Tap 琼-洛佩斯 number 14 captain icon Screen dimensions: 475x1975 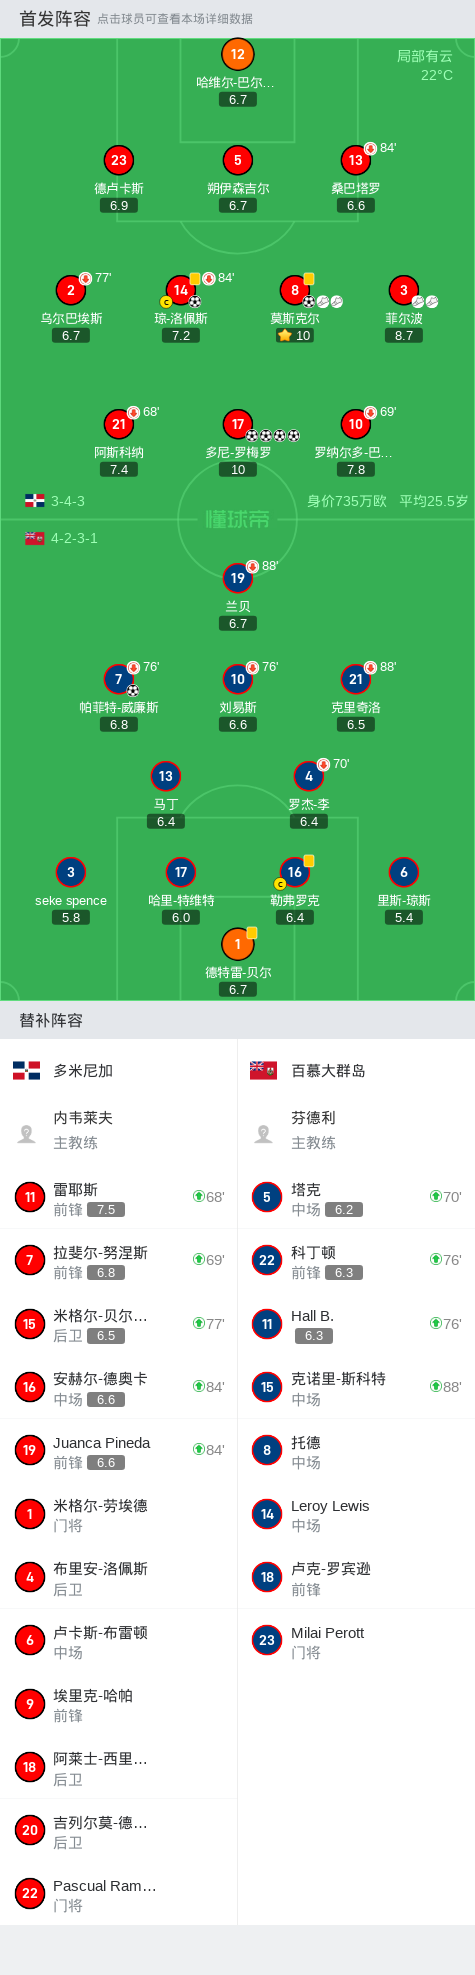coord(180,290)
